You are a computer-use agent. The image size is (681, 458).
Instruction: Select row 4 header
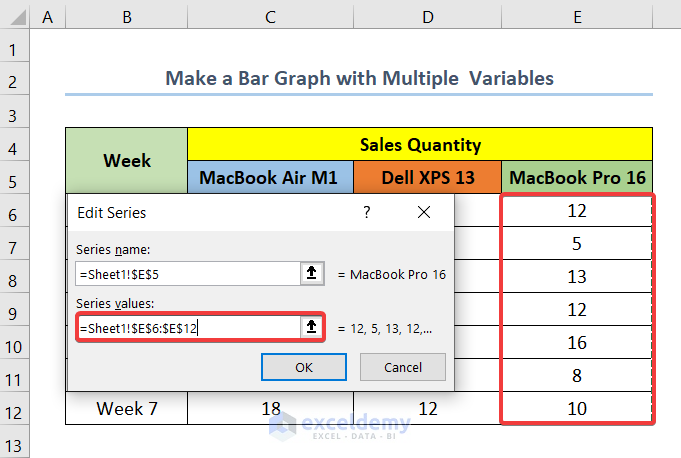point(14,145)
